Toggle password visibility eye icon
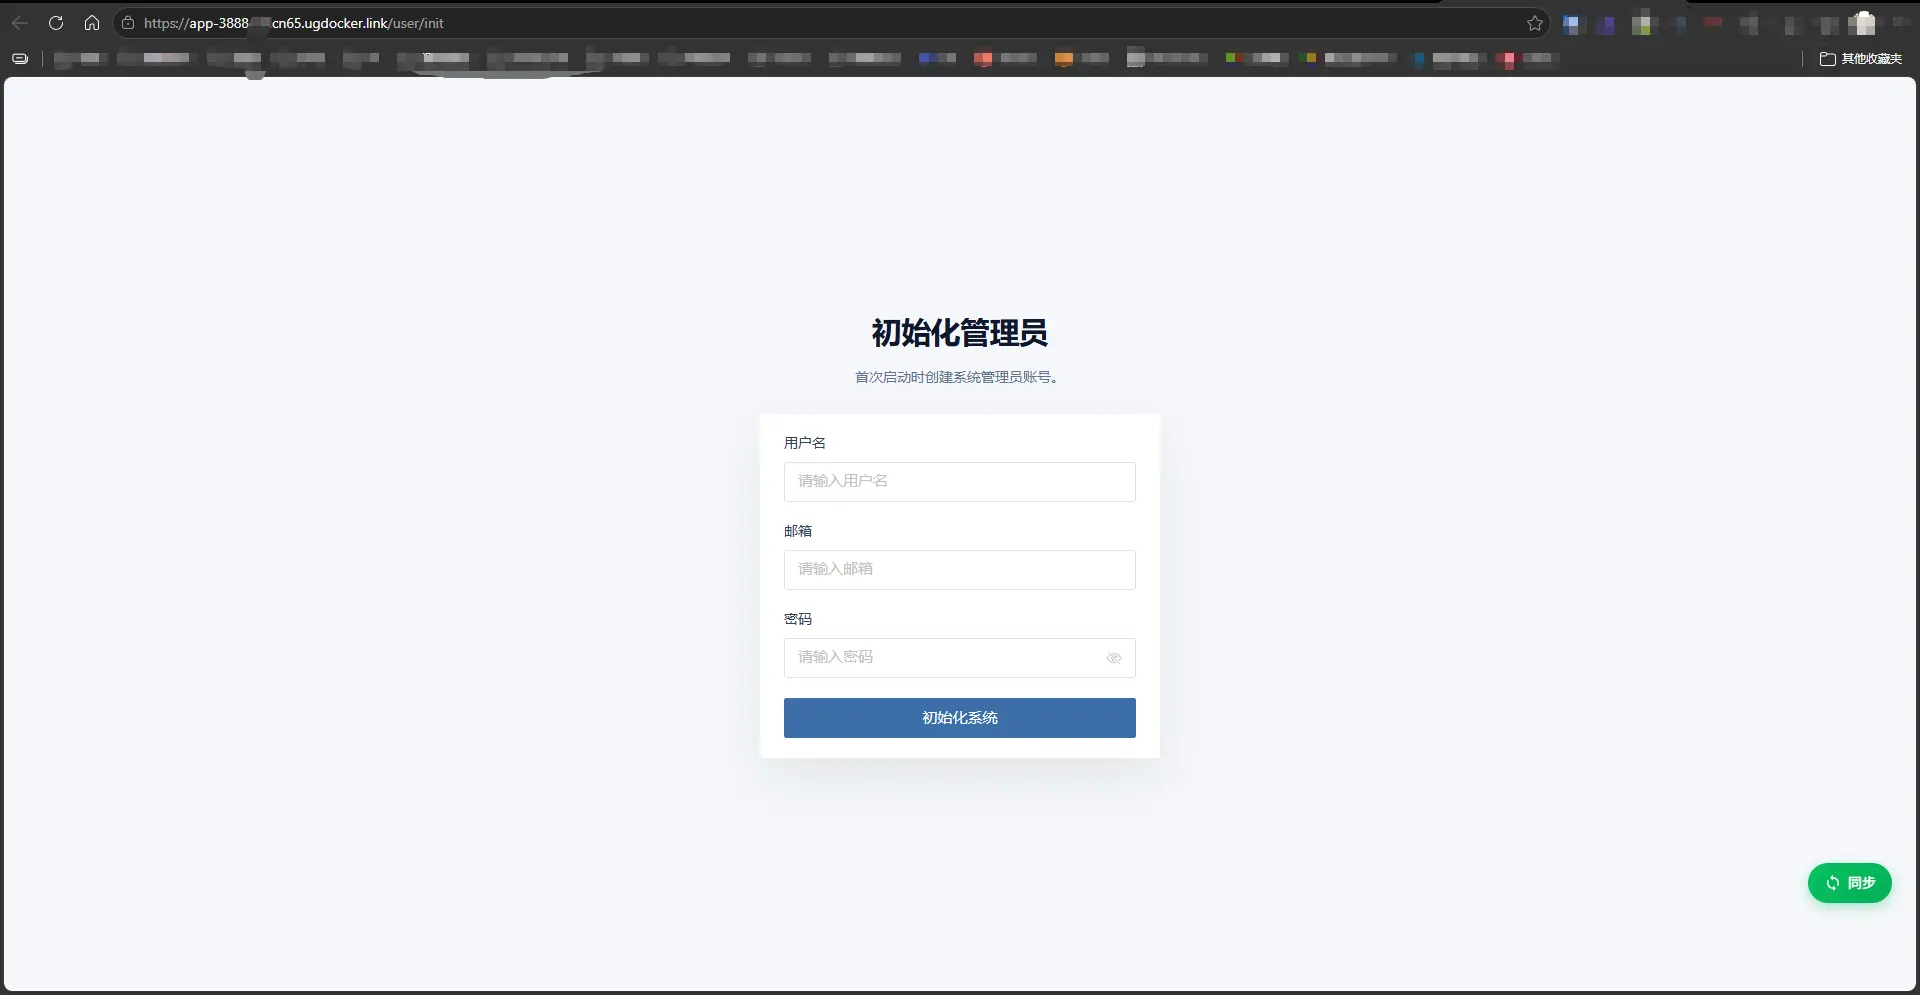The width and height of the screenshot is (1920, 995). point(1114,658)
